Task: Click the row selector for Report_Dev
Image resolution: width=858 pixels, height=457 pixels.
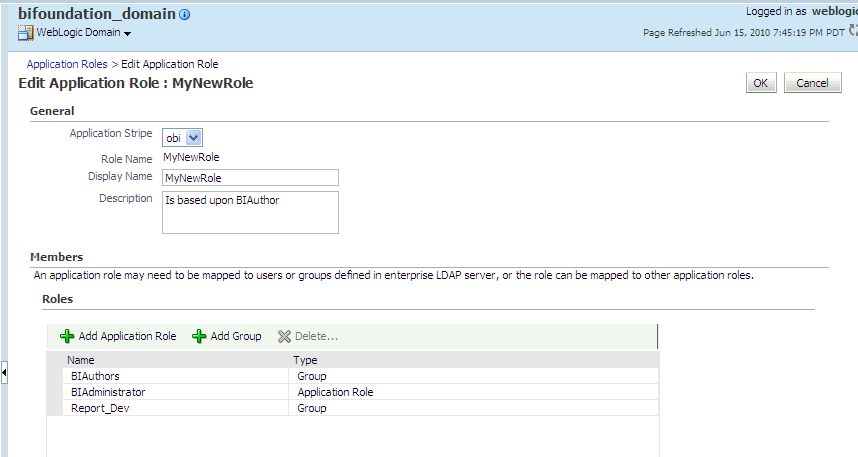Action: 55,408
